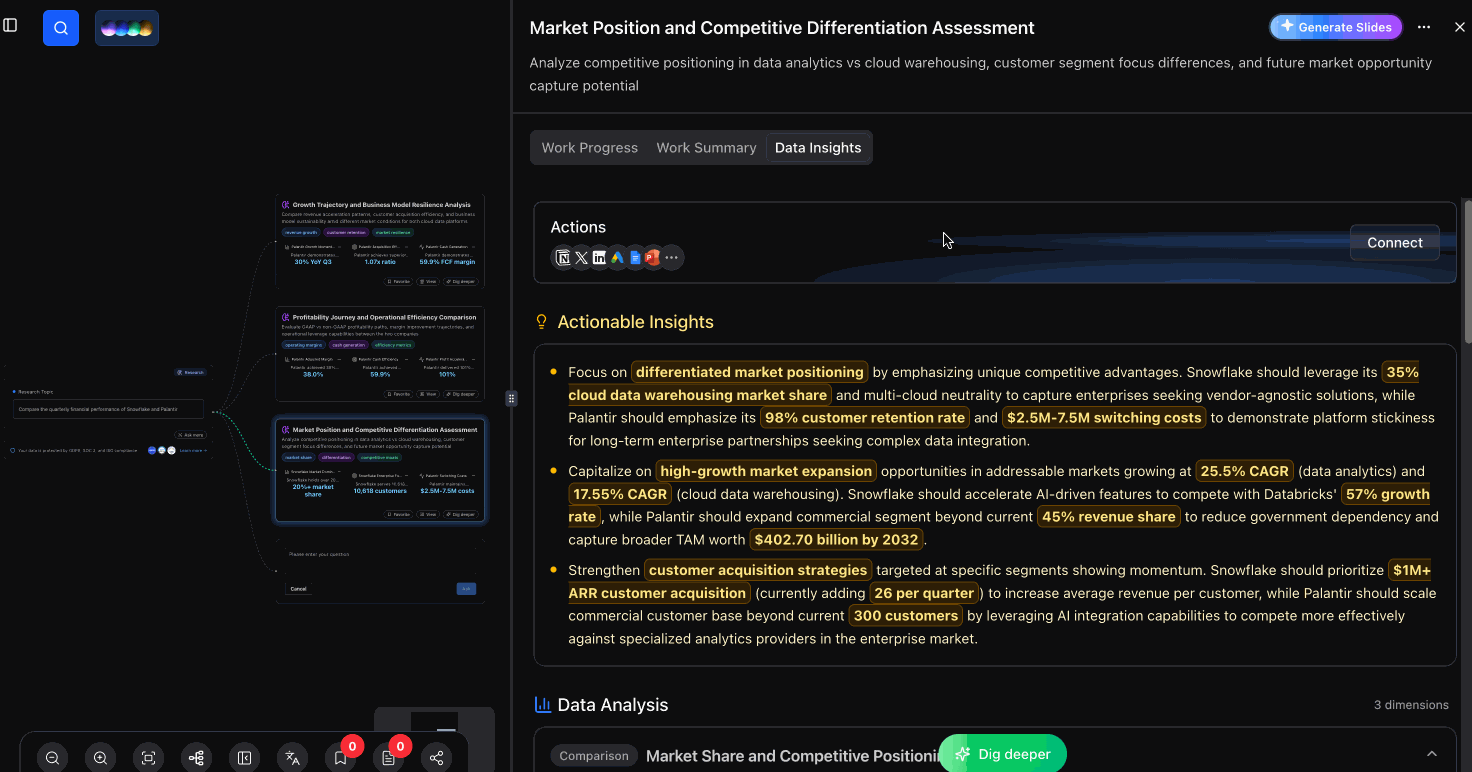Viewport: 1472px width, 772px height.
Task: Open bookmarked favorites in bottom toolbar
Action: point(340,758)
